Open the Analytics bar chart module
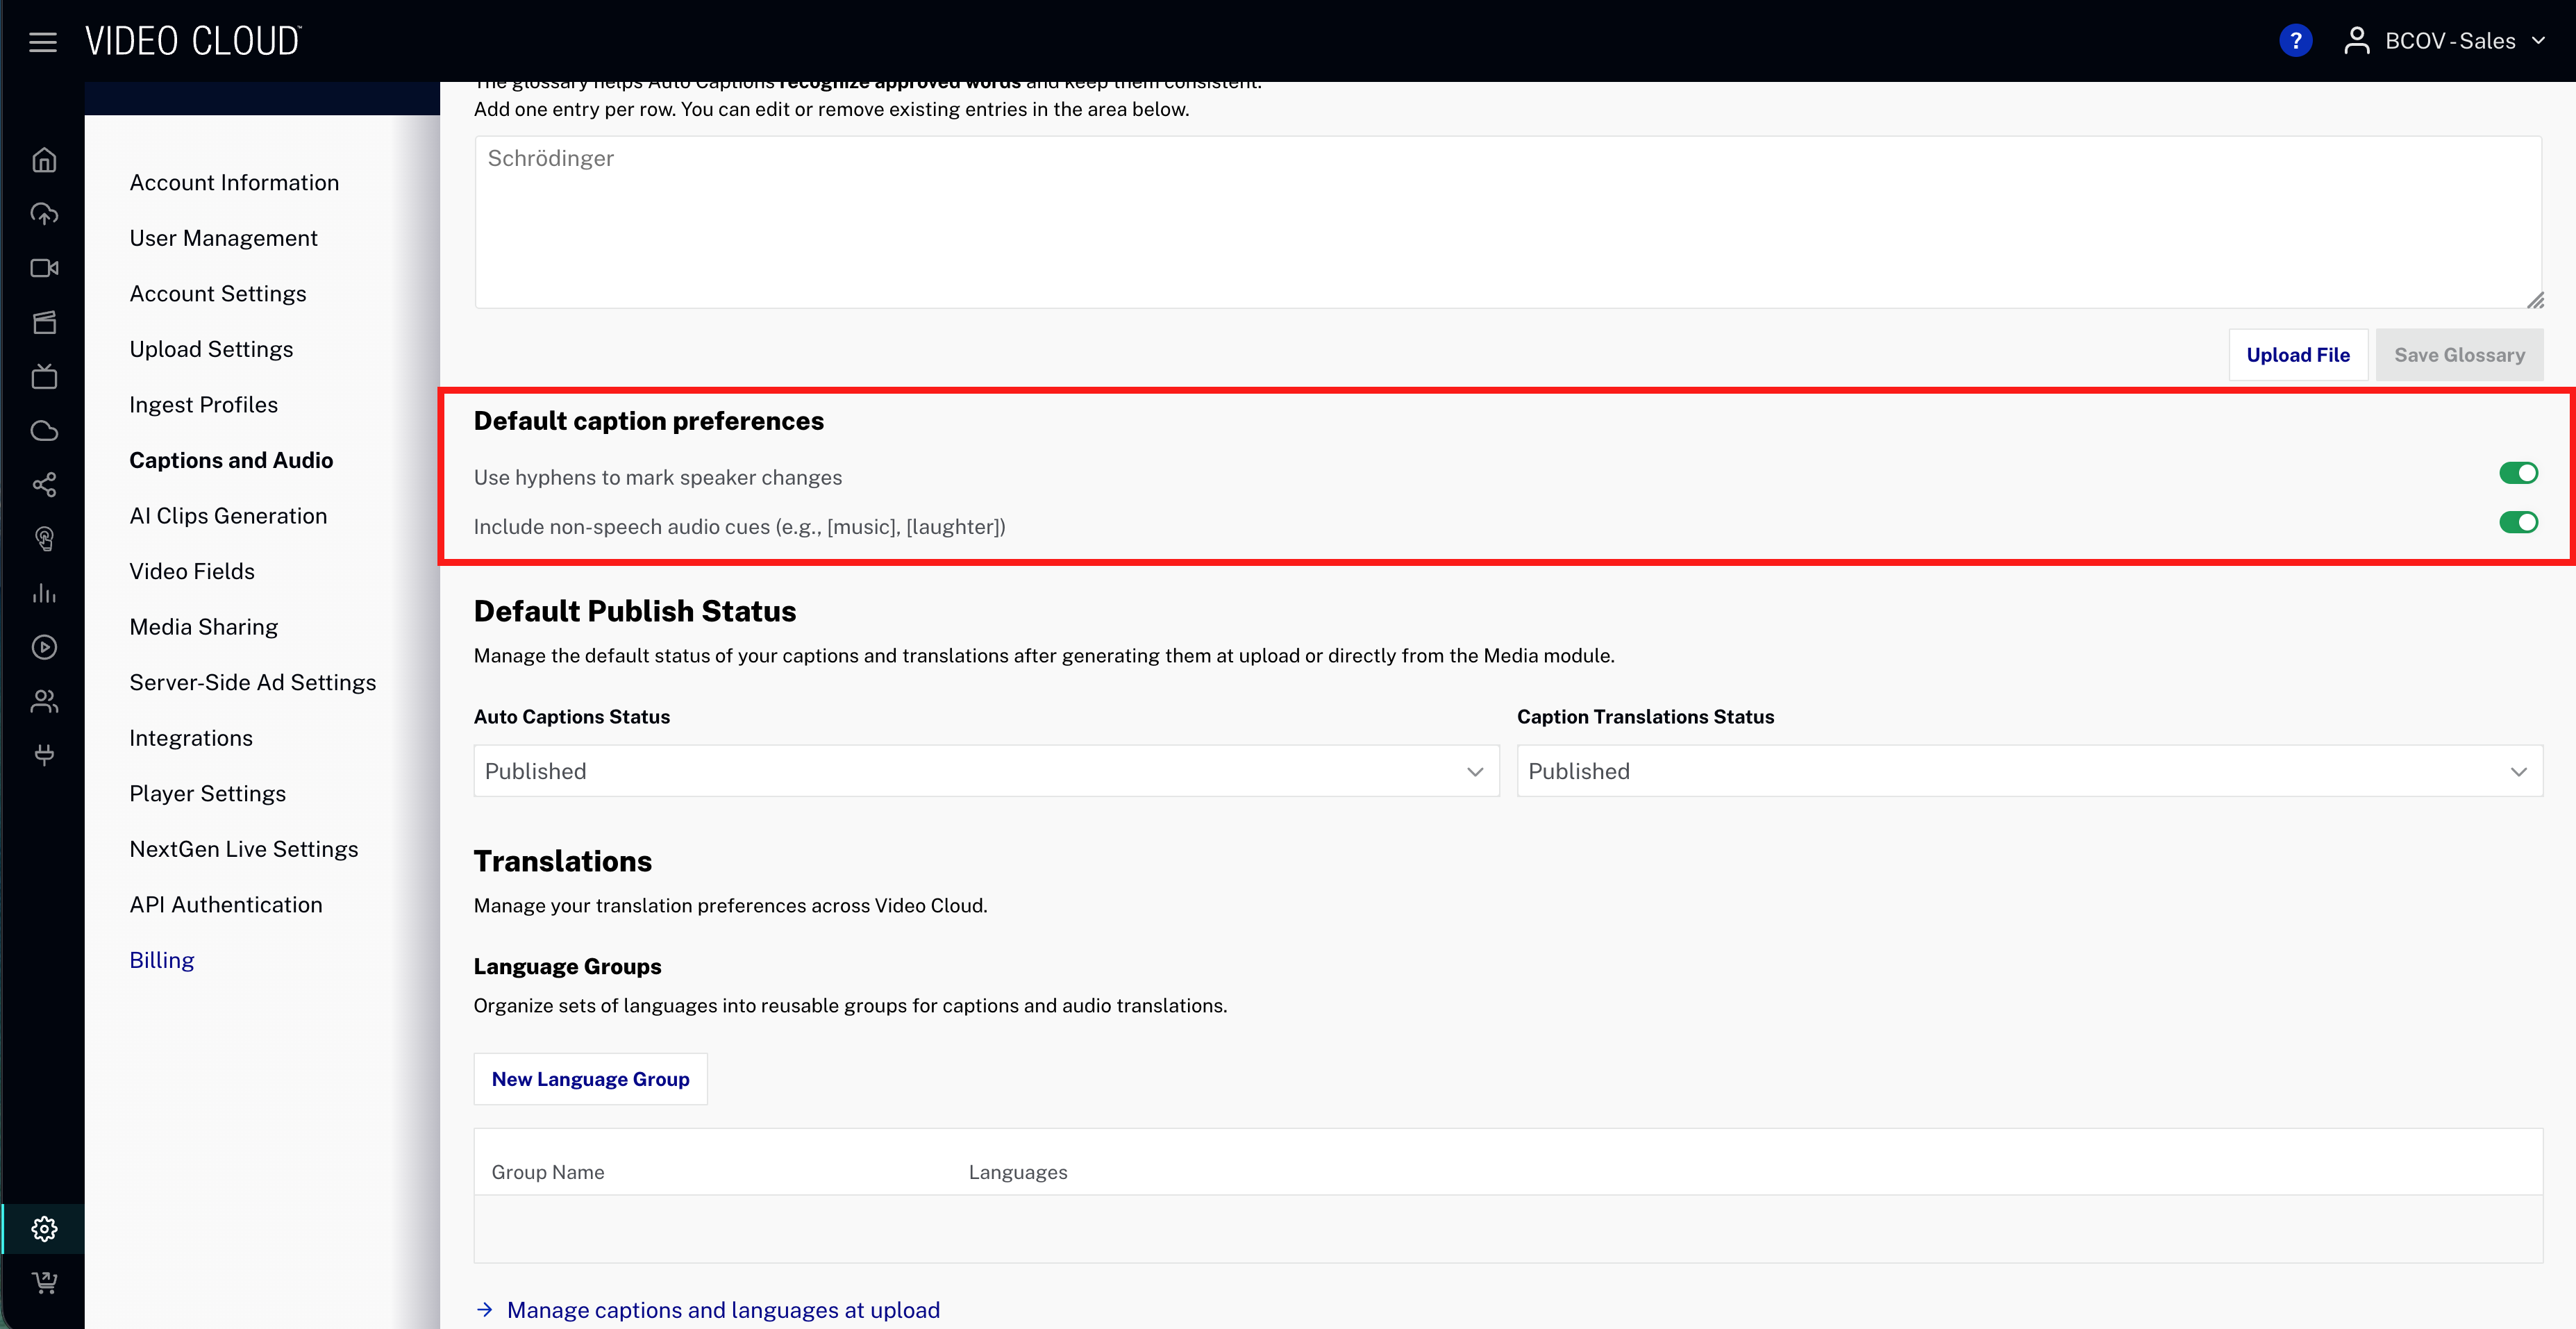 point(44,593)
